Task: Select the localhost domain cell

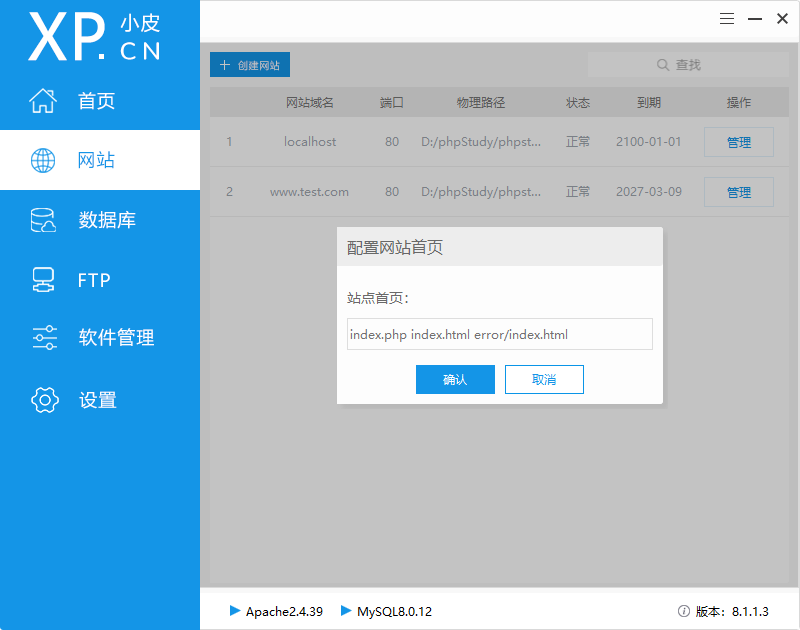Action: [310, 141]
